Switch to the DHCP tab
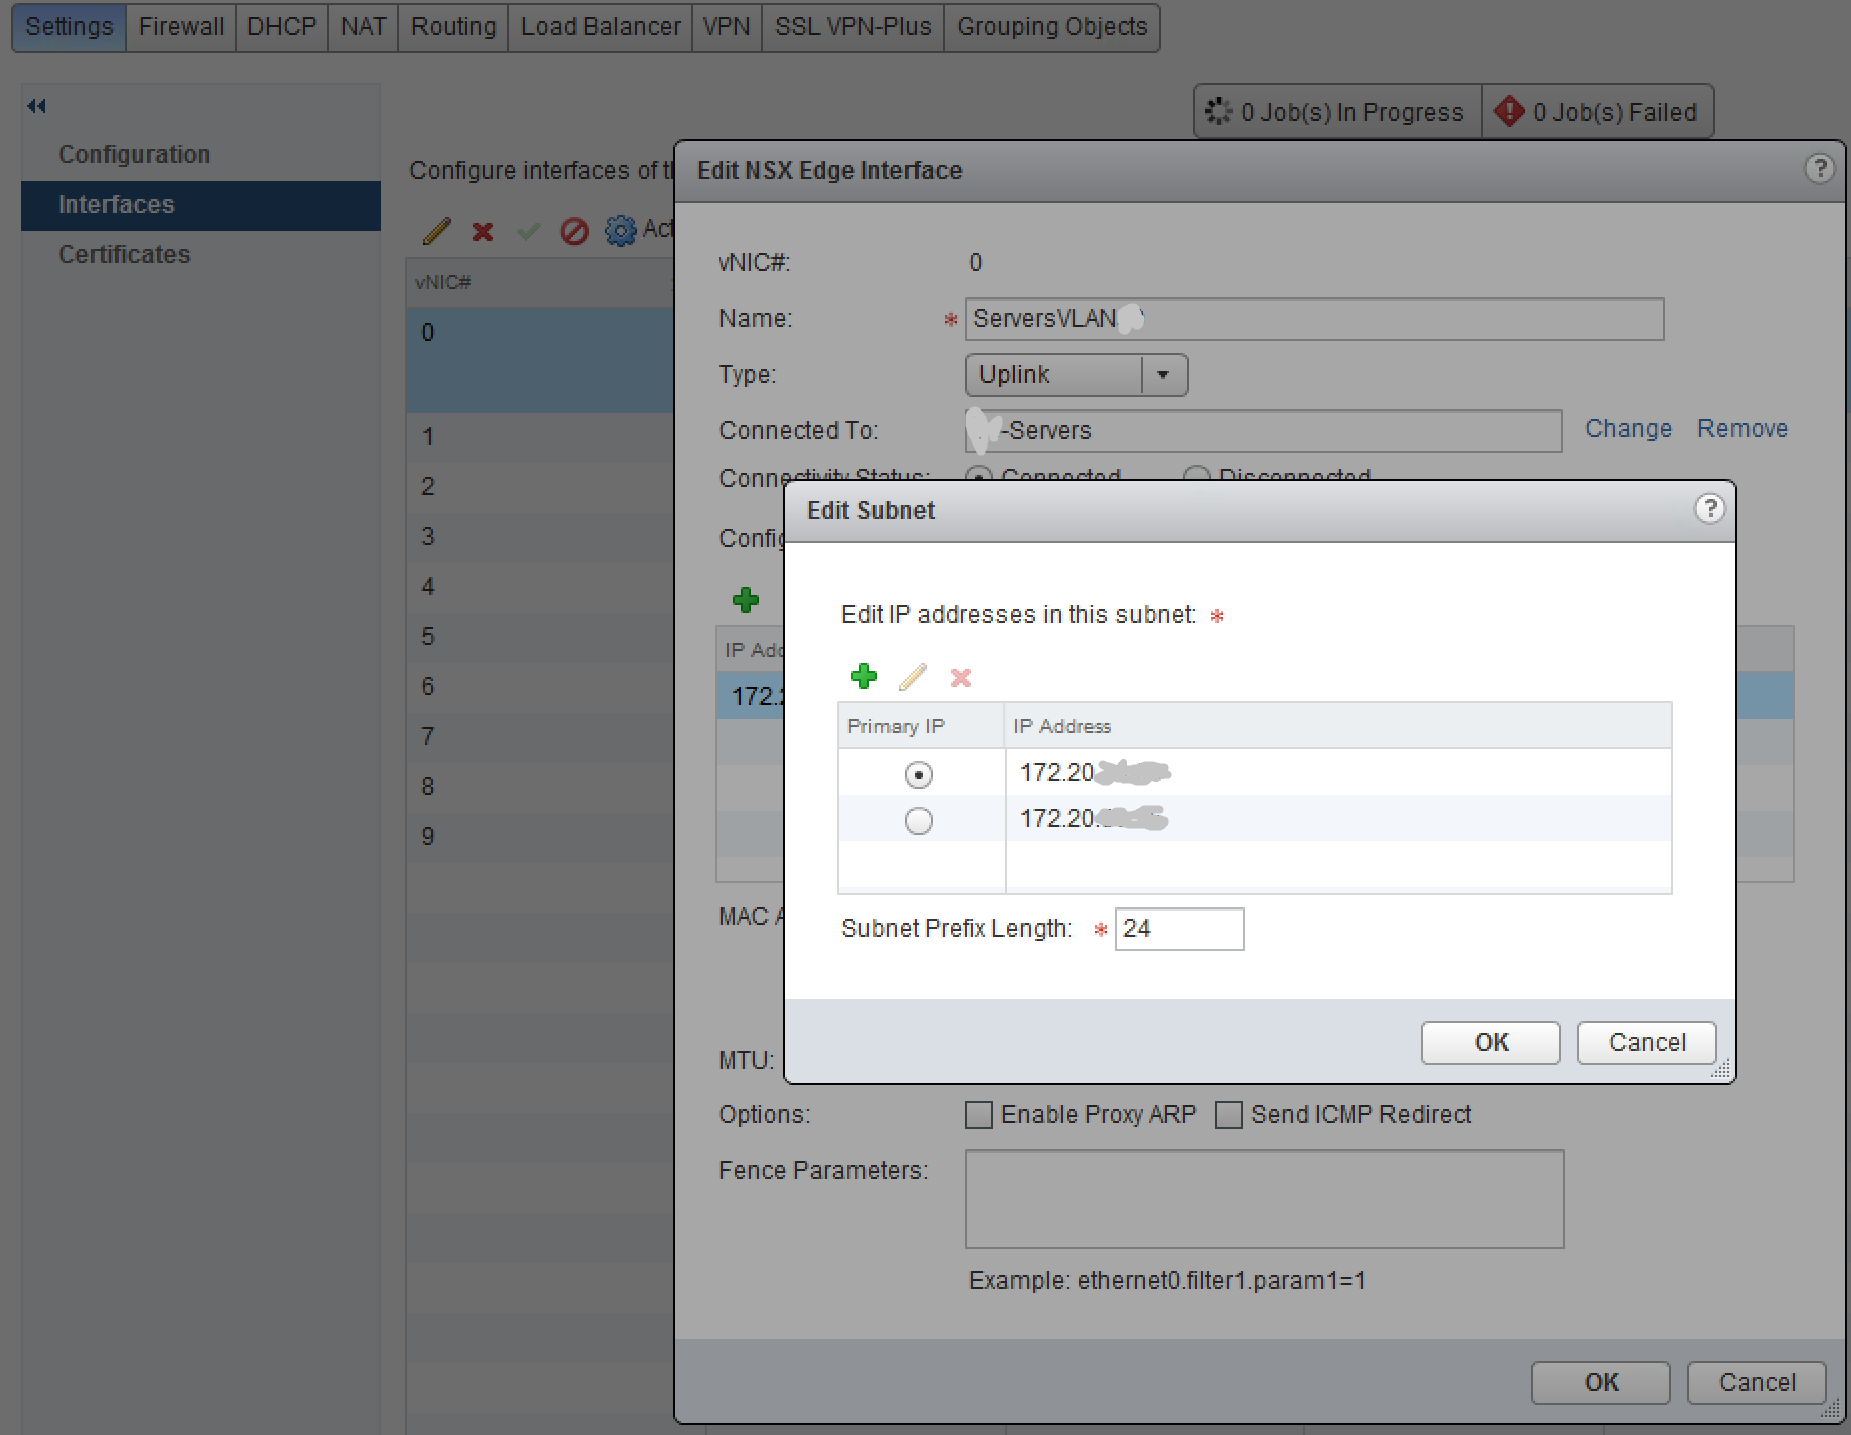Screen dimensions: 1851x1435 (281, 27)
